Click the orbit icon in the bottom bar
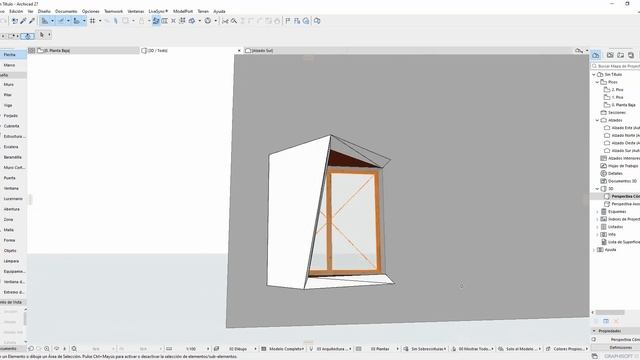640x360 pixels. (x=57, y=349)
